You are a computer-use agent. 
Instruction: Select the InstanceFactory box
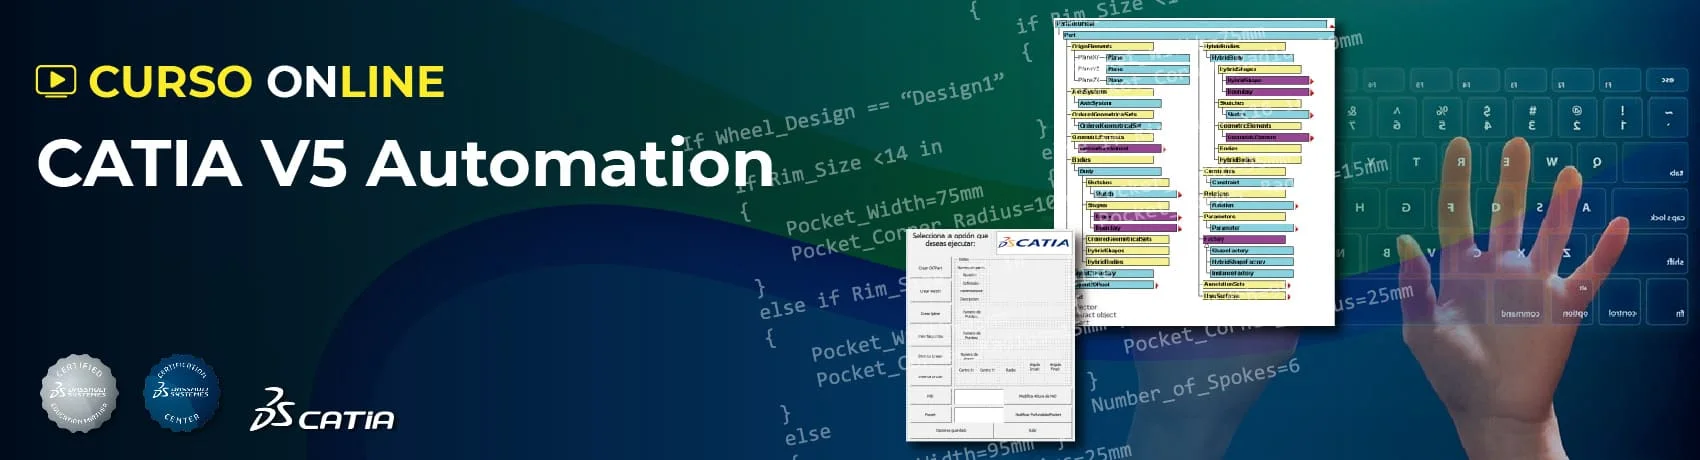pyautogui.click(x=1252, y=274)
